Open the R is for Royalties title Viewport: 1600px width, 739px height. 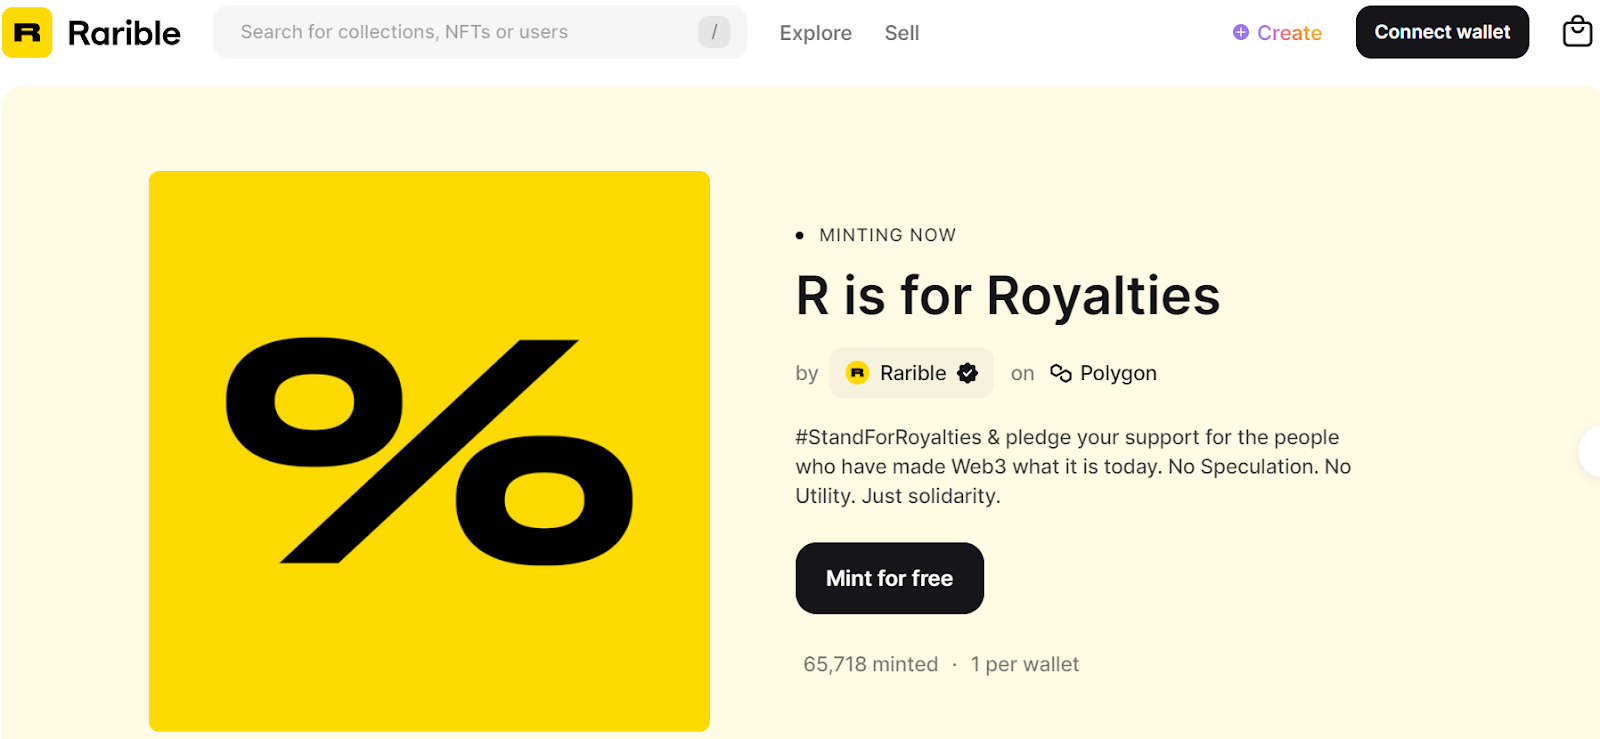(1007, 296)
